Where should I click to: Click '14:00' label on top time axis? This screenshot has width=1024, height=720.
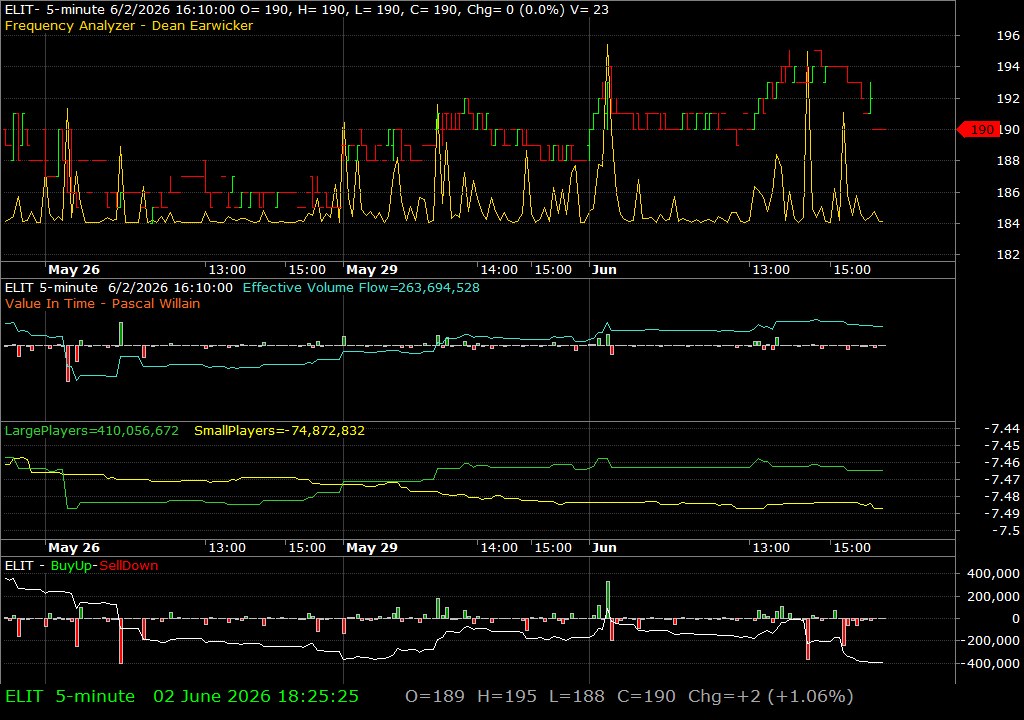[x=499, y=269]
